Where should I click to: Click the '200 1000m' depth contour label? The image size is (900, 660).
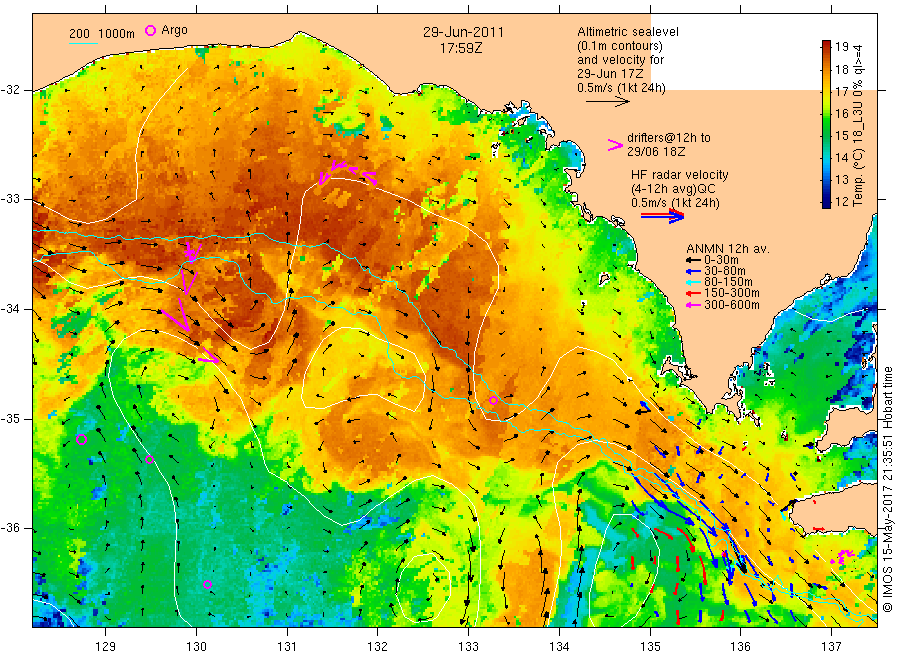pyautogui.click(x=102, y=34)
